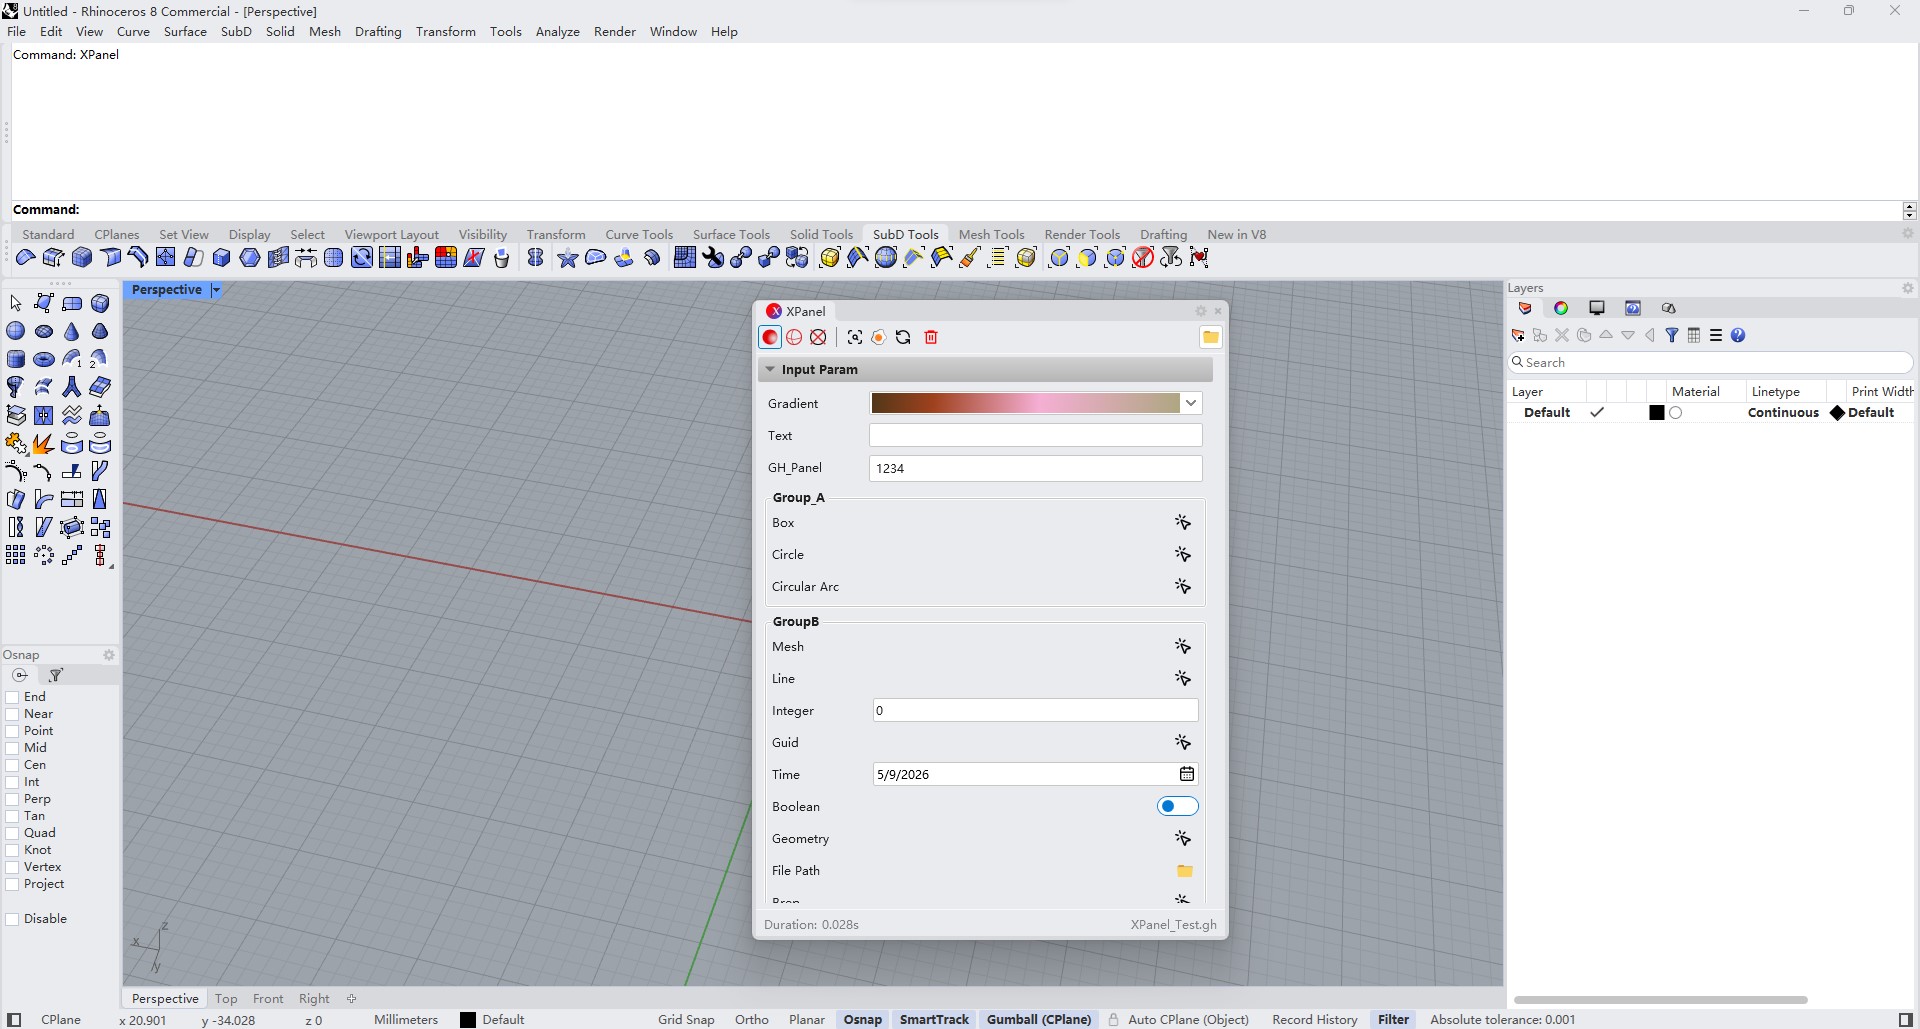The height and width of the screenshot is (1029, 1920).
Task: Open the SubD menu
Action: coord(236,31)
